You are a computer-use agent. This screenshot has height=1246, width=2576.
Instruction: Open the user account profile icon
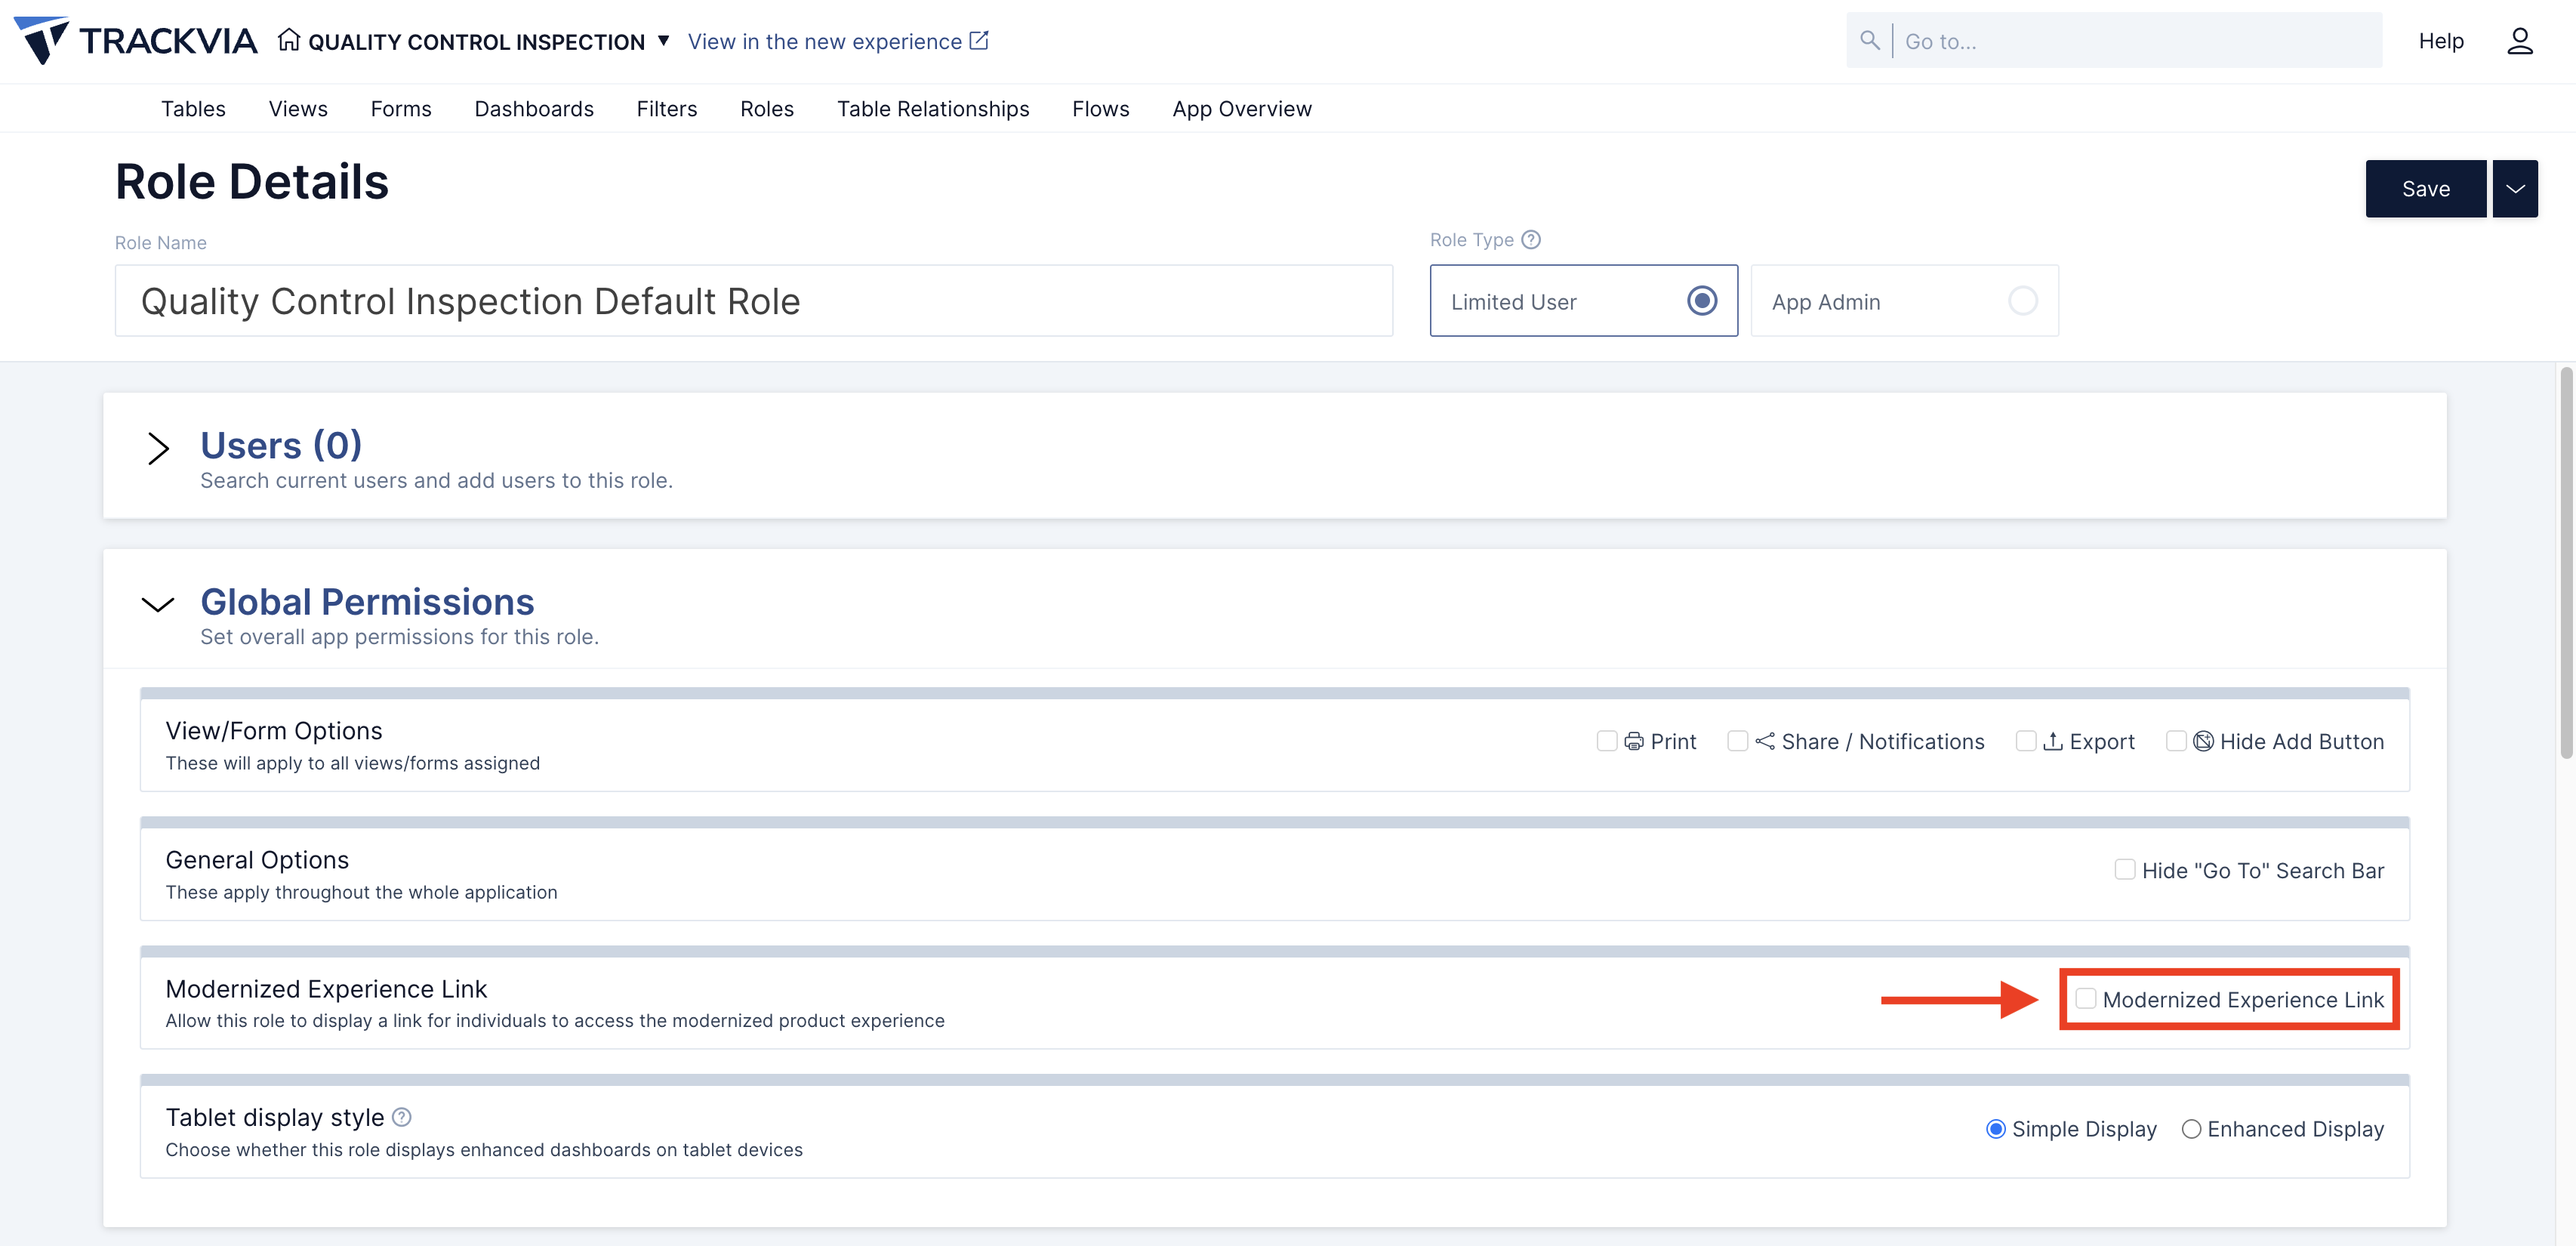[2520, 41]
